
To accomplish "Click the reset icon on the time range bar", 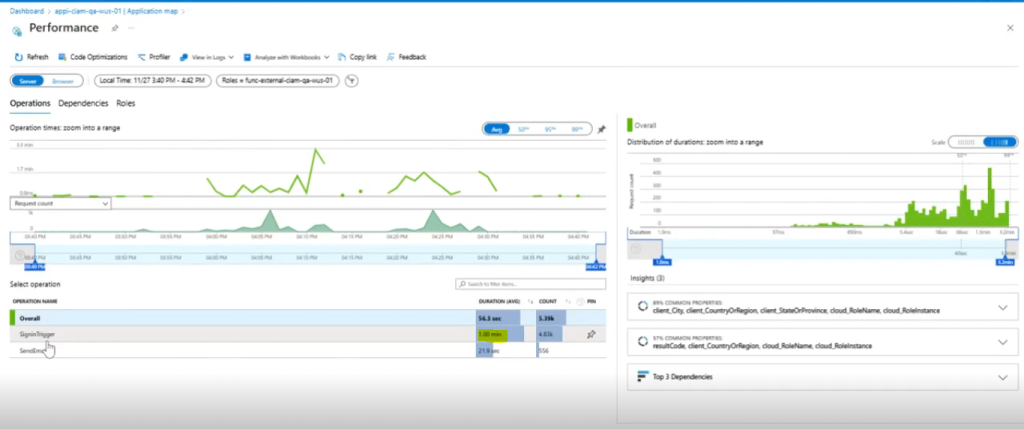I will point(19,255).
